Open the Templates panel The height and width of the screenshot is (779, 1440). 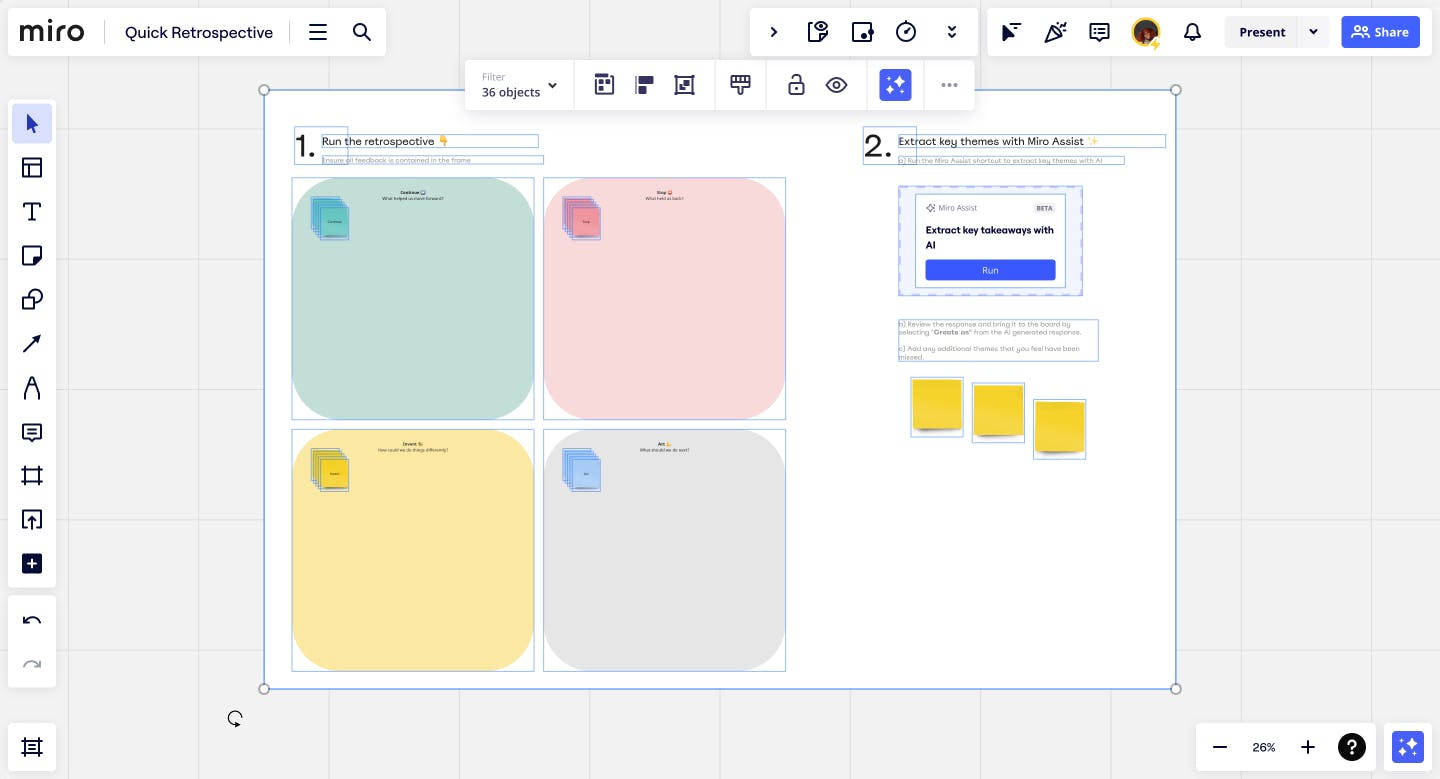32,168
